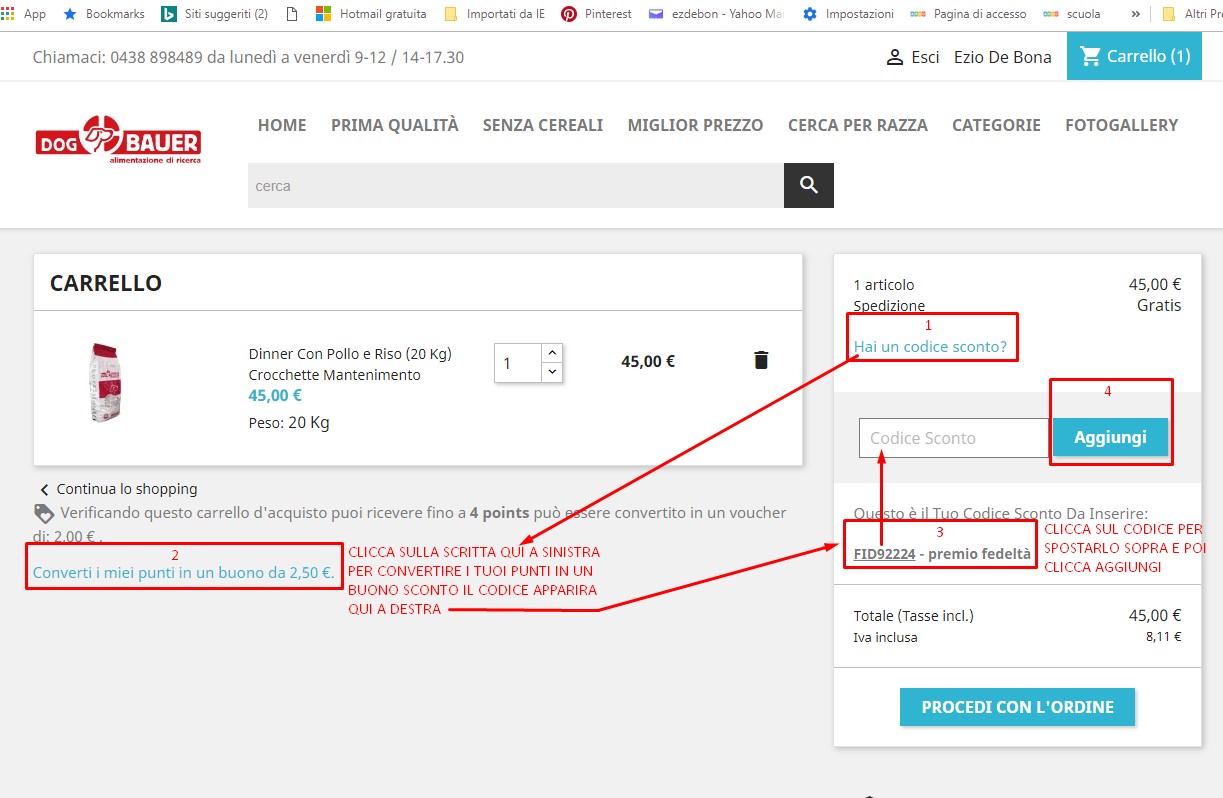Open PRIMA QUALITÀ menu

395,125
